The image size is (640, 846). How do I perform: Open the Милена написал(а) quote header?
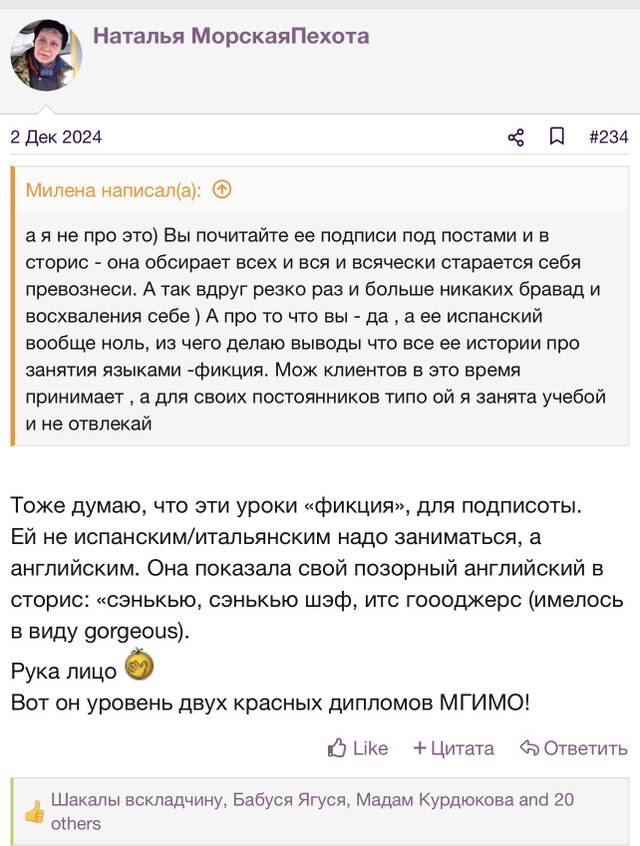coord(113,190)
